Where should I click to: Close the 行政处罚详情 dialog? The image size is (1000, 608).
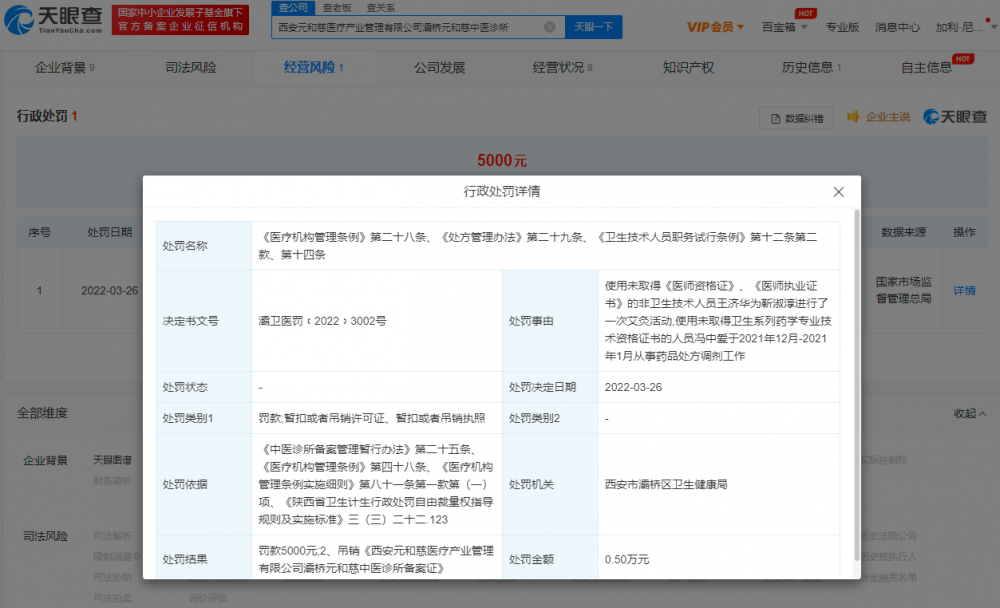(838, 192)
